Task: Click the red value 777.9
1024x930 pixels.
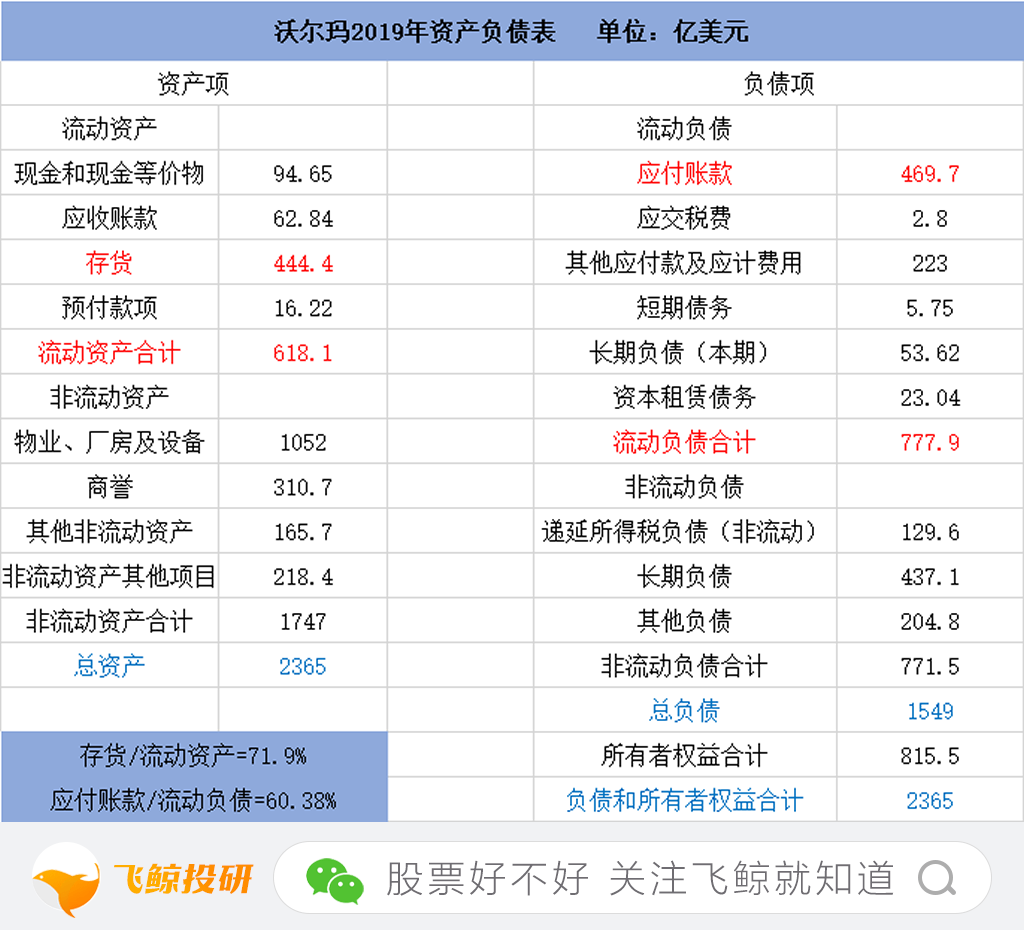Action: point(930,443)
